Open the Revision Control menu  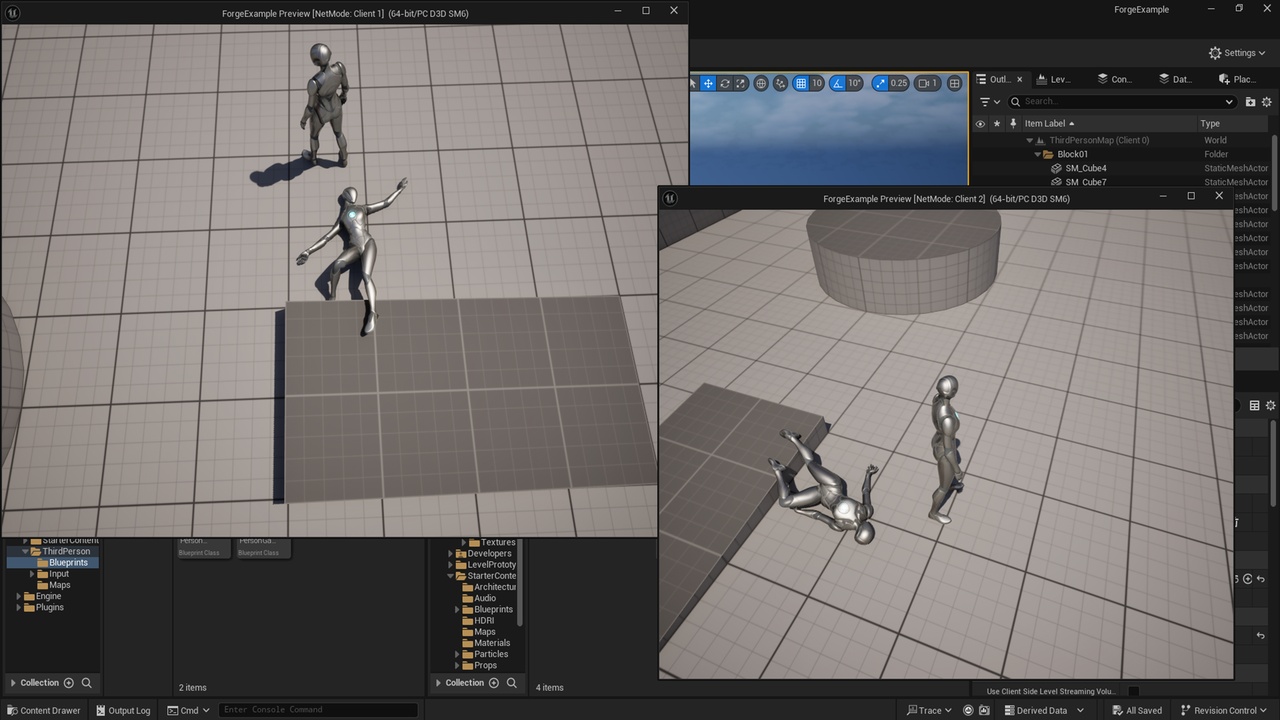point(1225,710)
